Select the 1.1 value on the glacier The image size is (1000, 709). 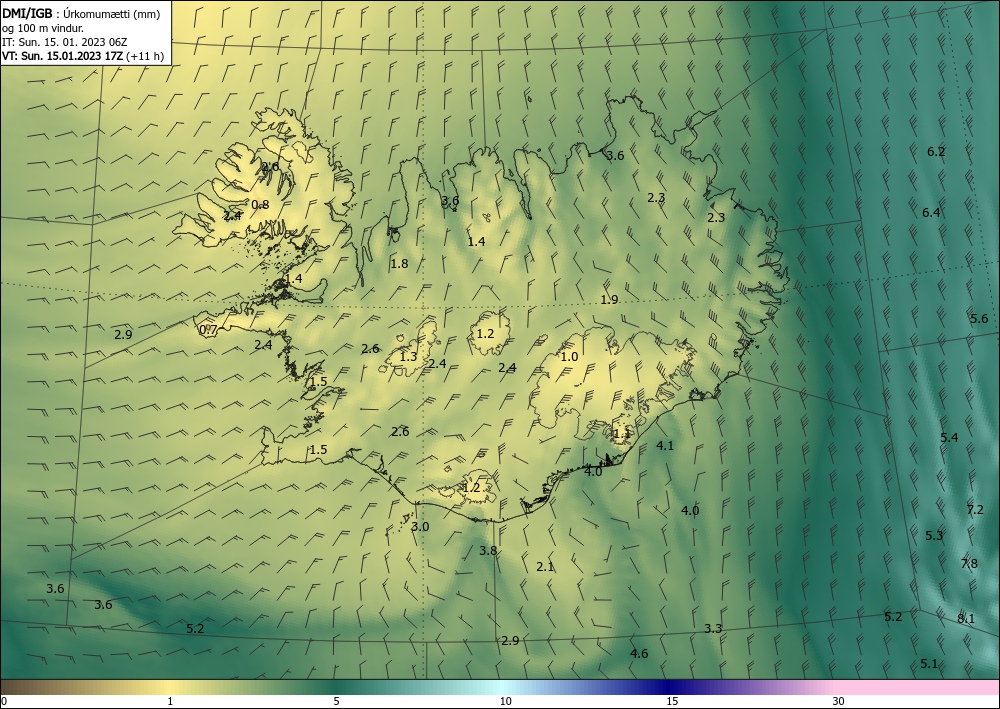tap(621, 434)
